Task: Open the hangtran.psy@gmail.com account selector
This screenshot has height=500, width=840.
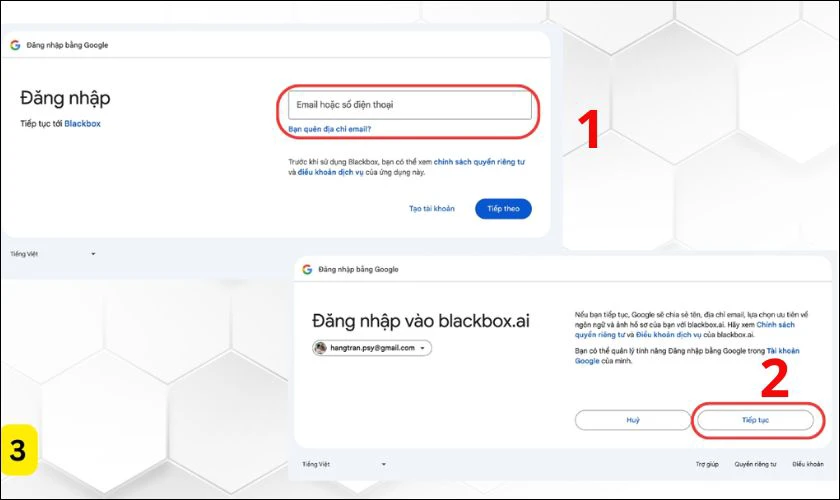Action: [372, 348]
